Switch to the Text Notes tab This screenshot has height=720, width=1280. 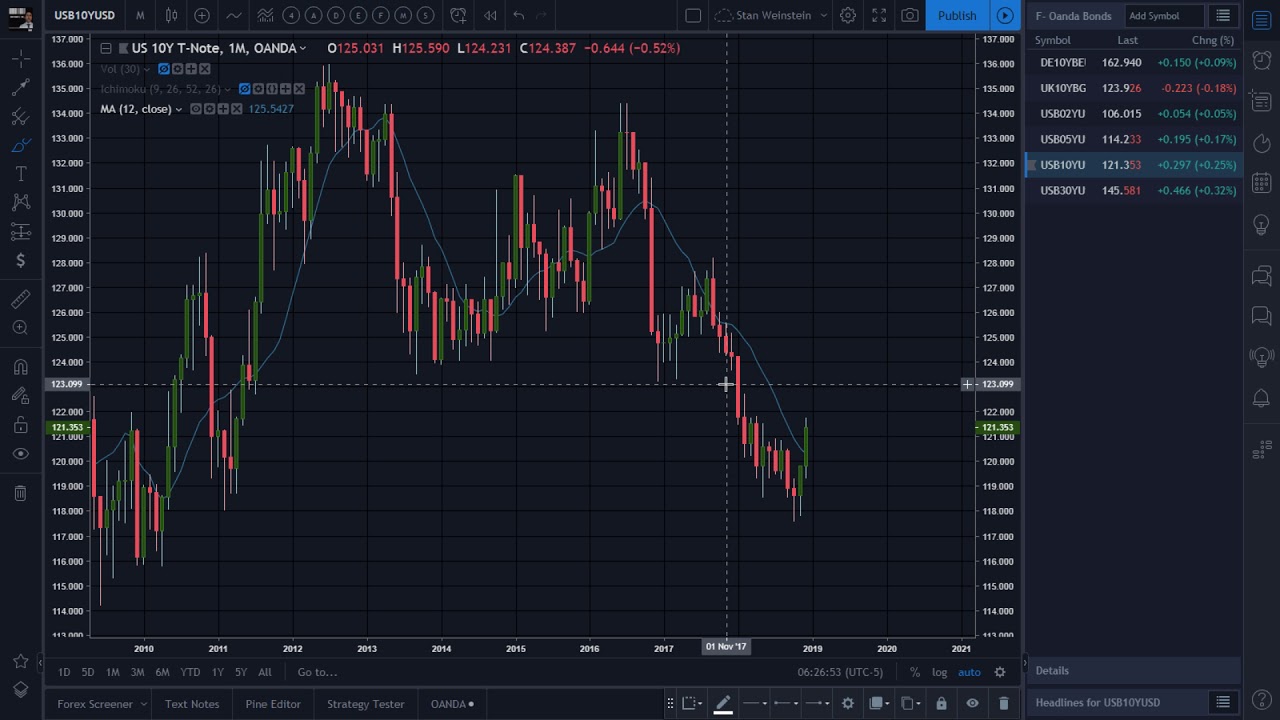(192, 704)
